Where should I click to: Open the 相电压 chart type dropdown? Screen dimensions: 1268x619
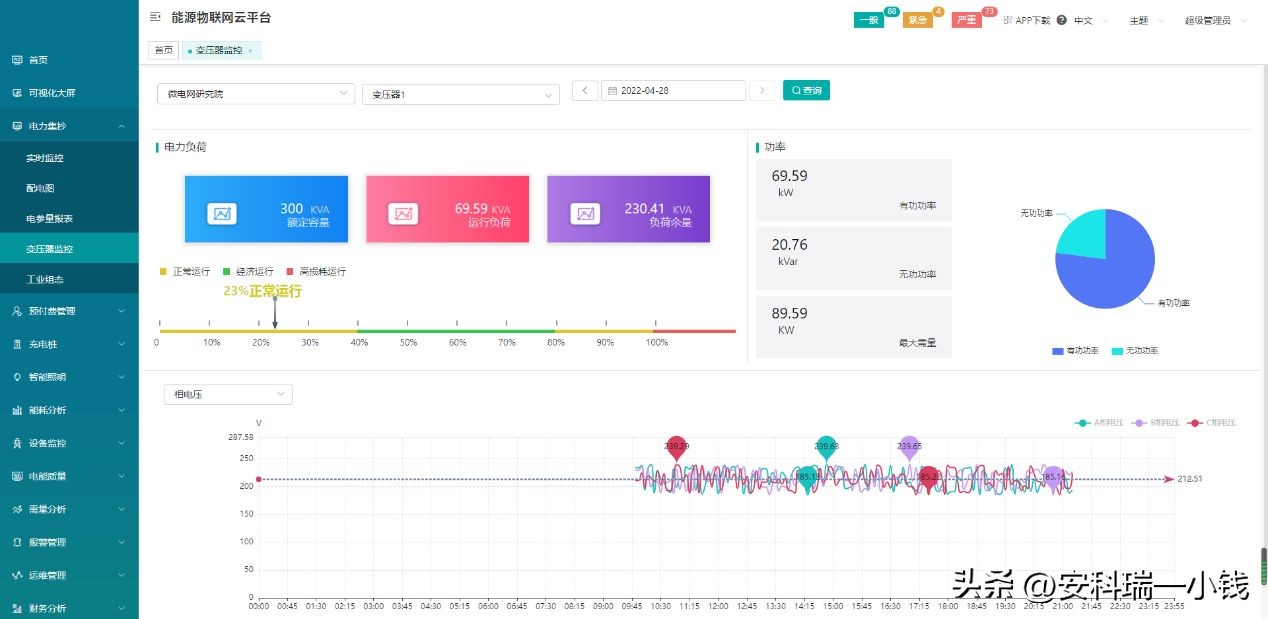227,394
